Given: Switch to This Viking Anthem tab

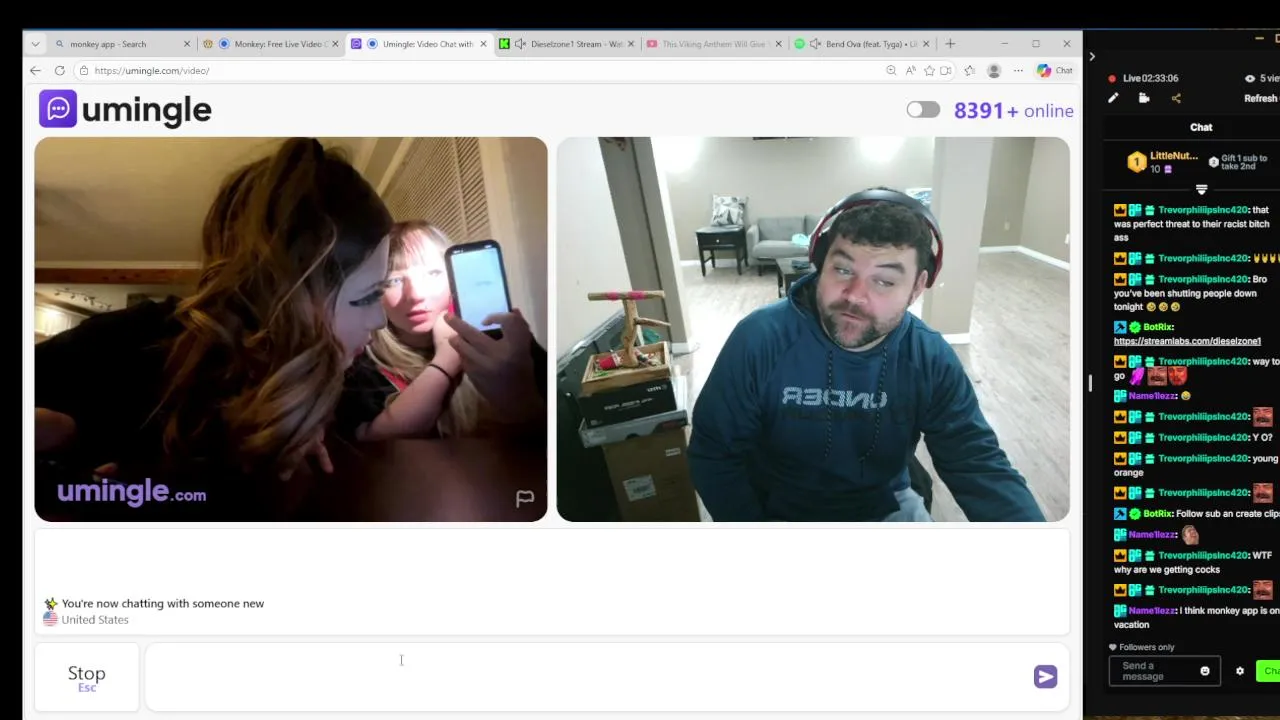Looking at the screenshot, I should click(714, 44).
